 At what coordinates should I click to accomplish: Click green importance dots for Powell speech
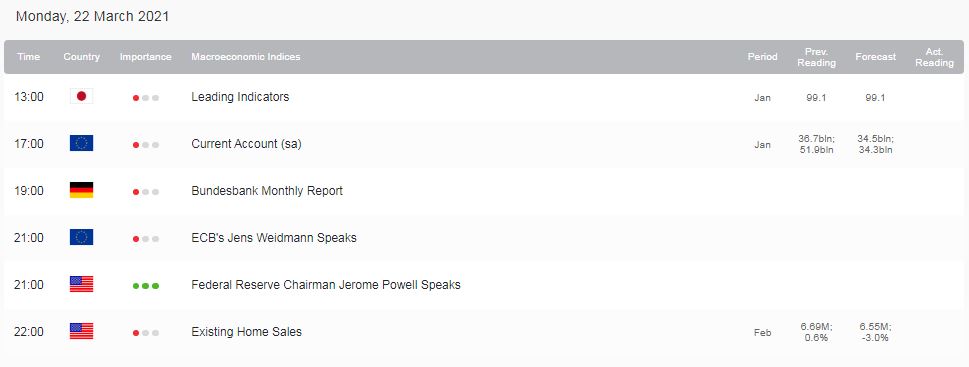tap(146, 286)
